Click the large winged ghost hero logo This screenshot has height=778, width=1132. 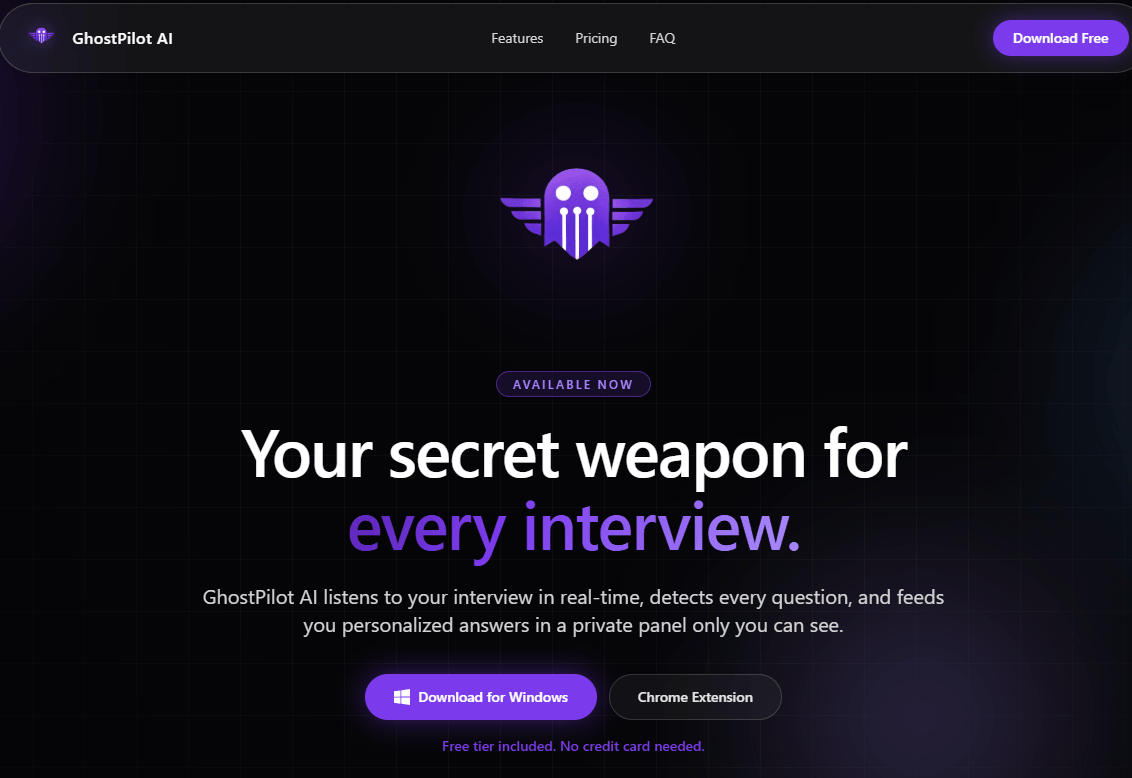[x=576, y=214]
